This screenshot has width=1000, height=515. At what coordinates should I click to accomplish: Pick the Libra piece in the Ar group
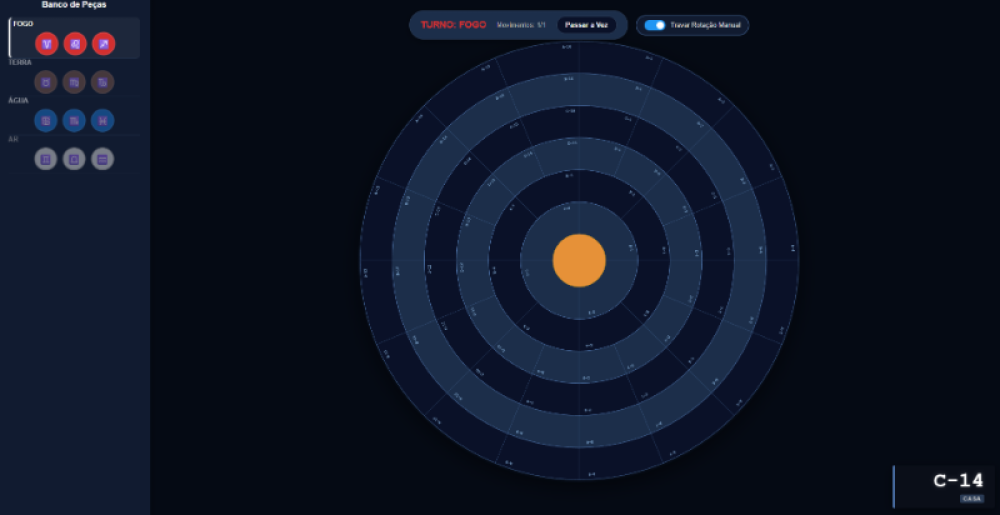(75, 158)
